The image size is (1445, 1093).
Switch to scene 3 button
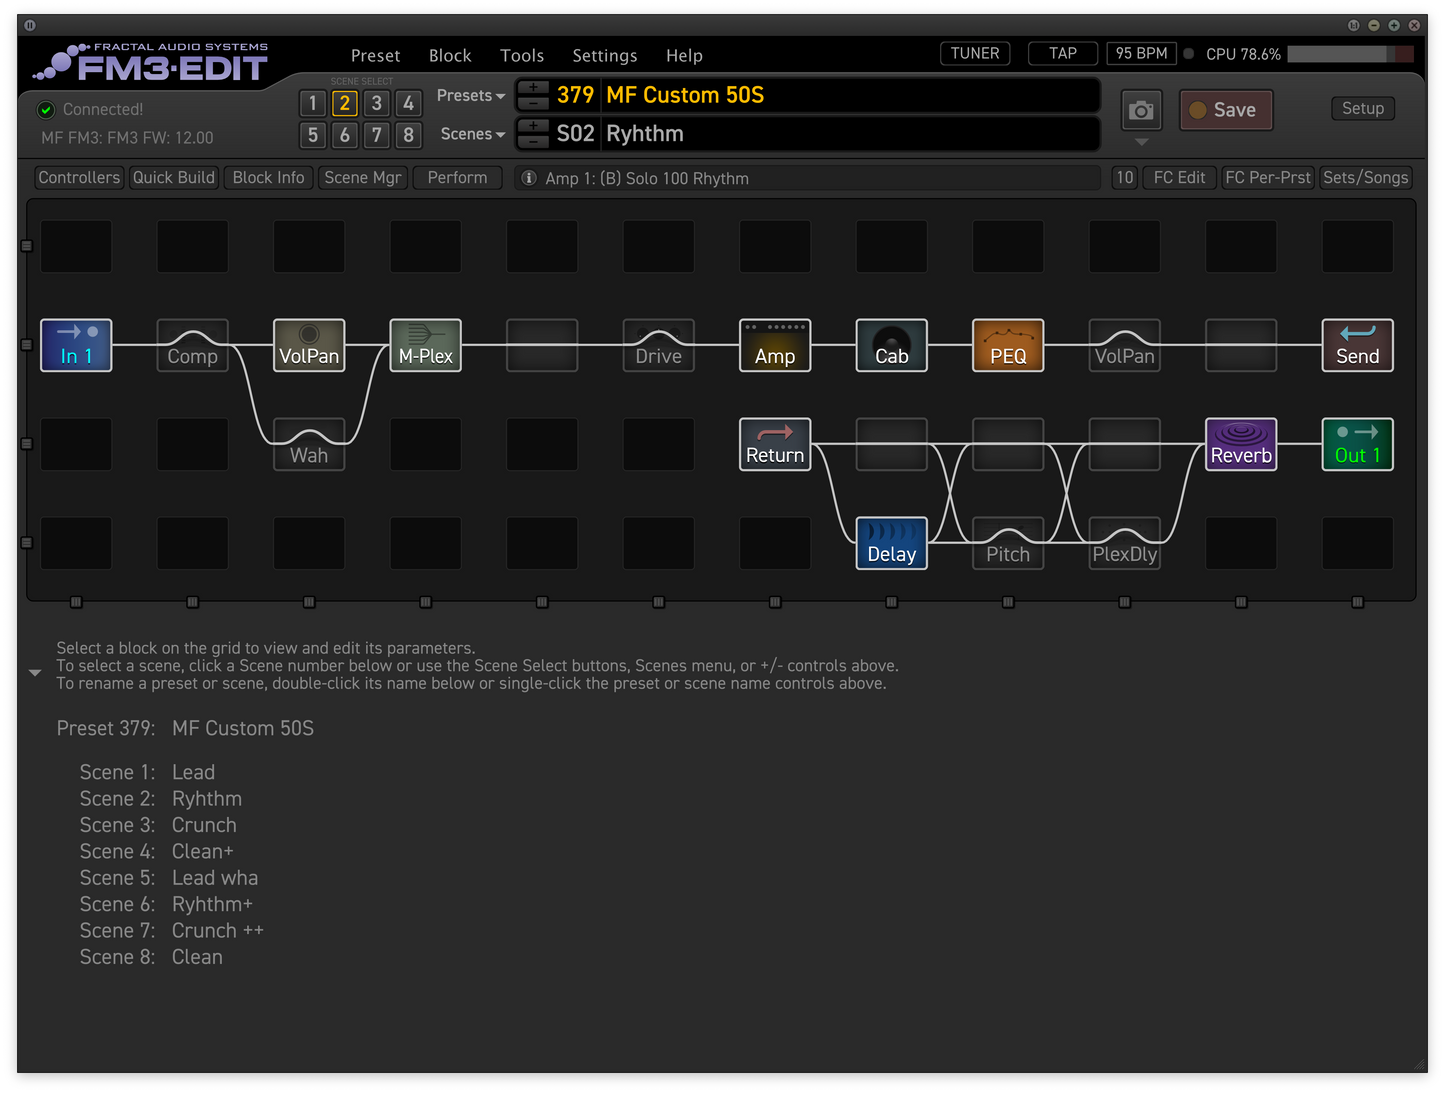pos(377,103)
